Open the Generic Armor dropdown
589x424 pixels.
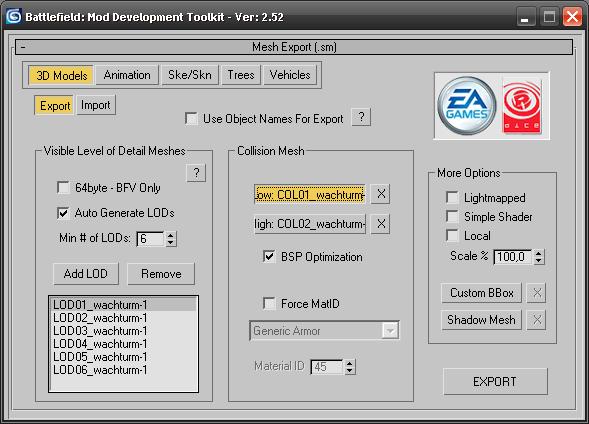pos(390,331)
